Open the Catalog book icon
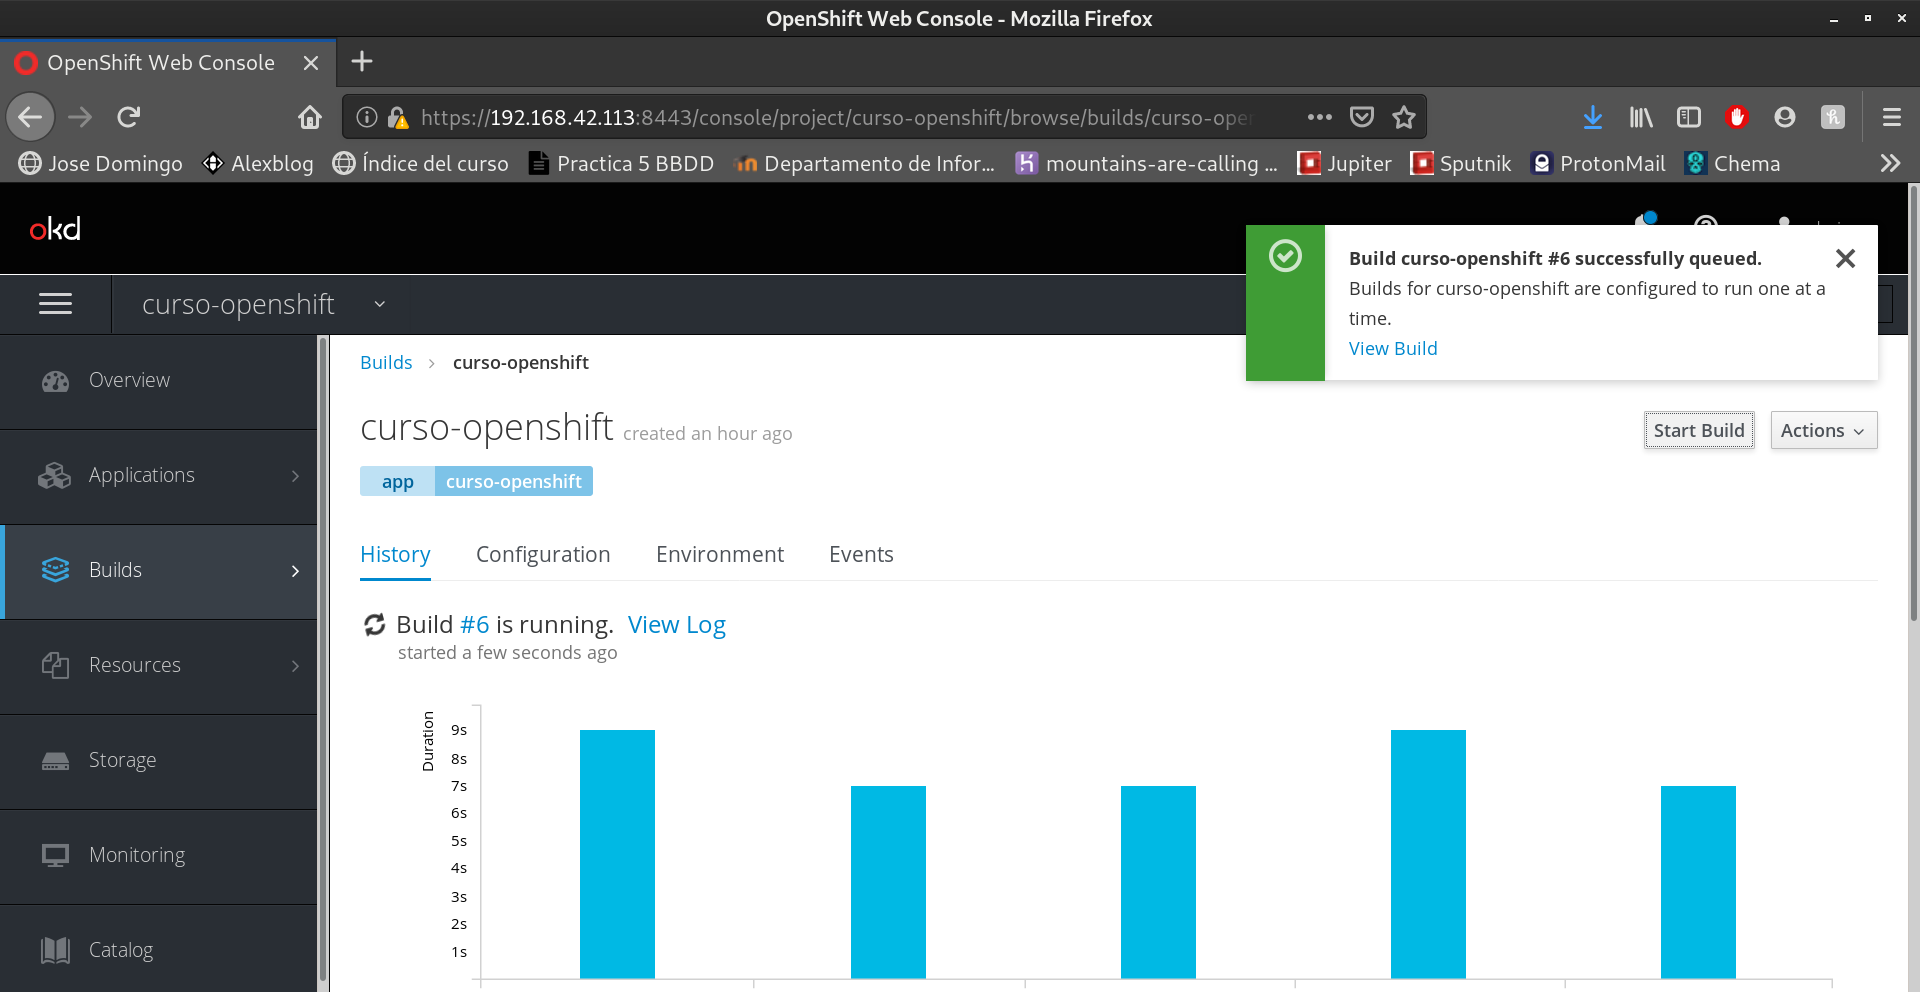1920x992 pixels. coord(55,950)
